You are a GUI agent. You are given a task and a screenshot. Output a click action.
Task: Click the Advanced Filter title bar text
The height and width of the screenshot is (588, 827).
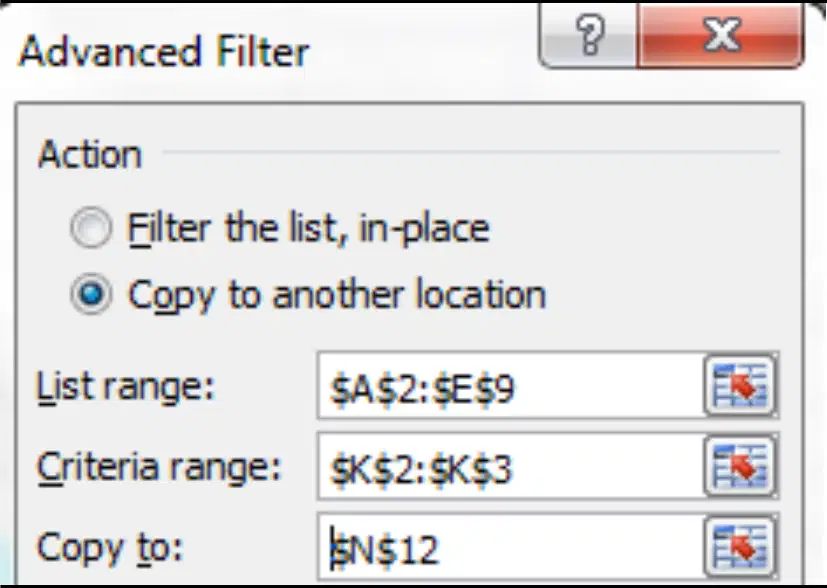click(x=164, y=52)
